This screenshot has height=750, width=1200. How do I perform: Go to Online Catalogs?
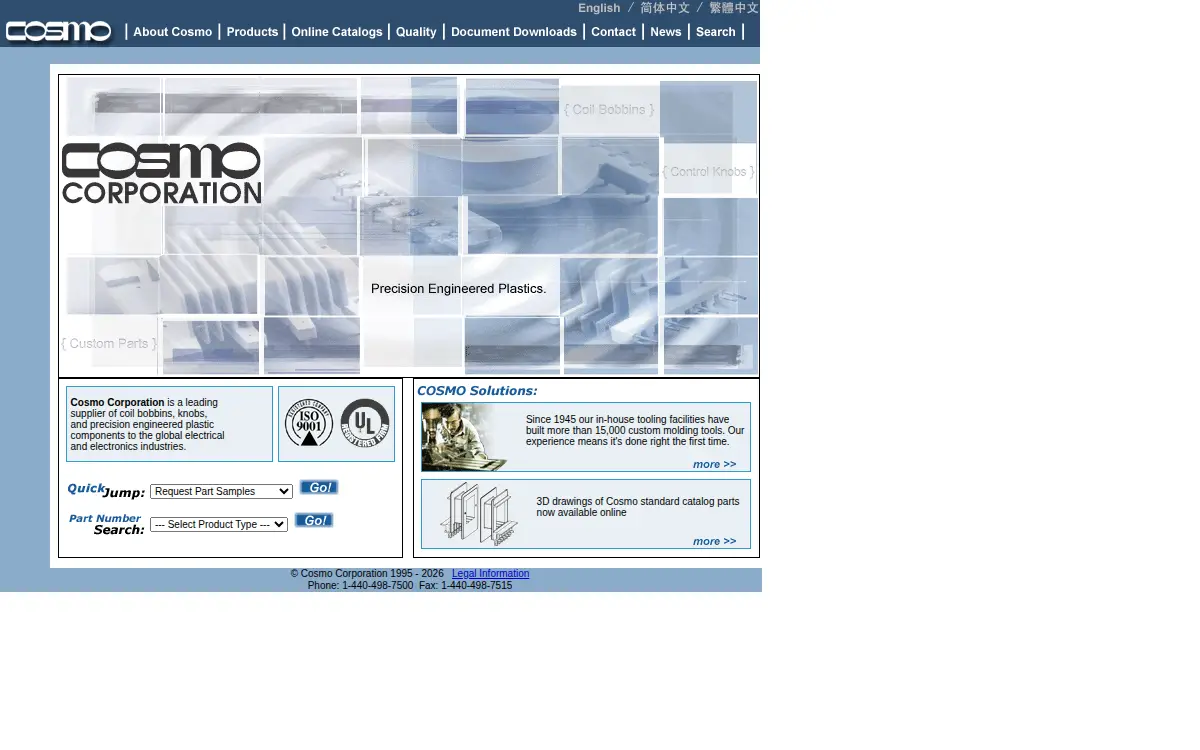coord(337,32)
